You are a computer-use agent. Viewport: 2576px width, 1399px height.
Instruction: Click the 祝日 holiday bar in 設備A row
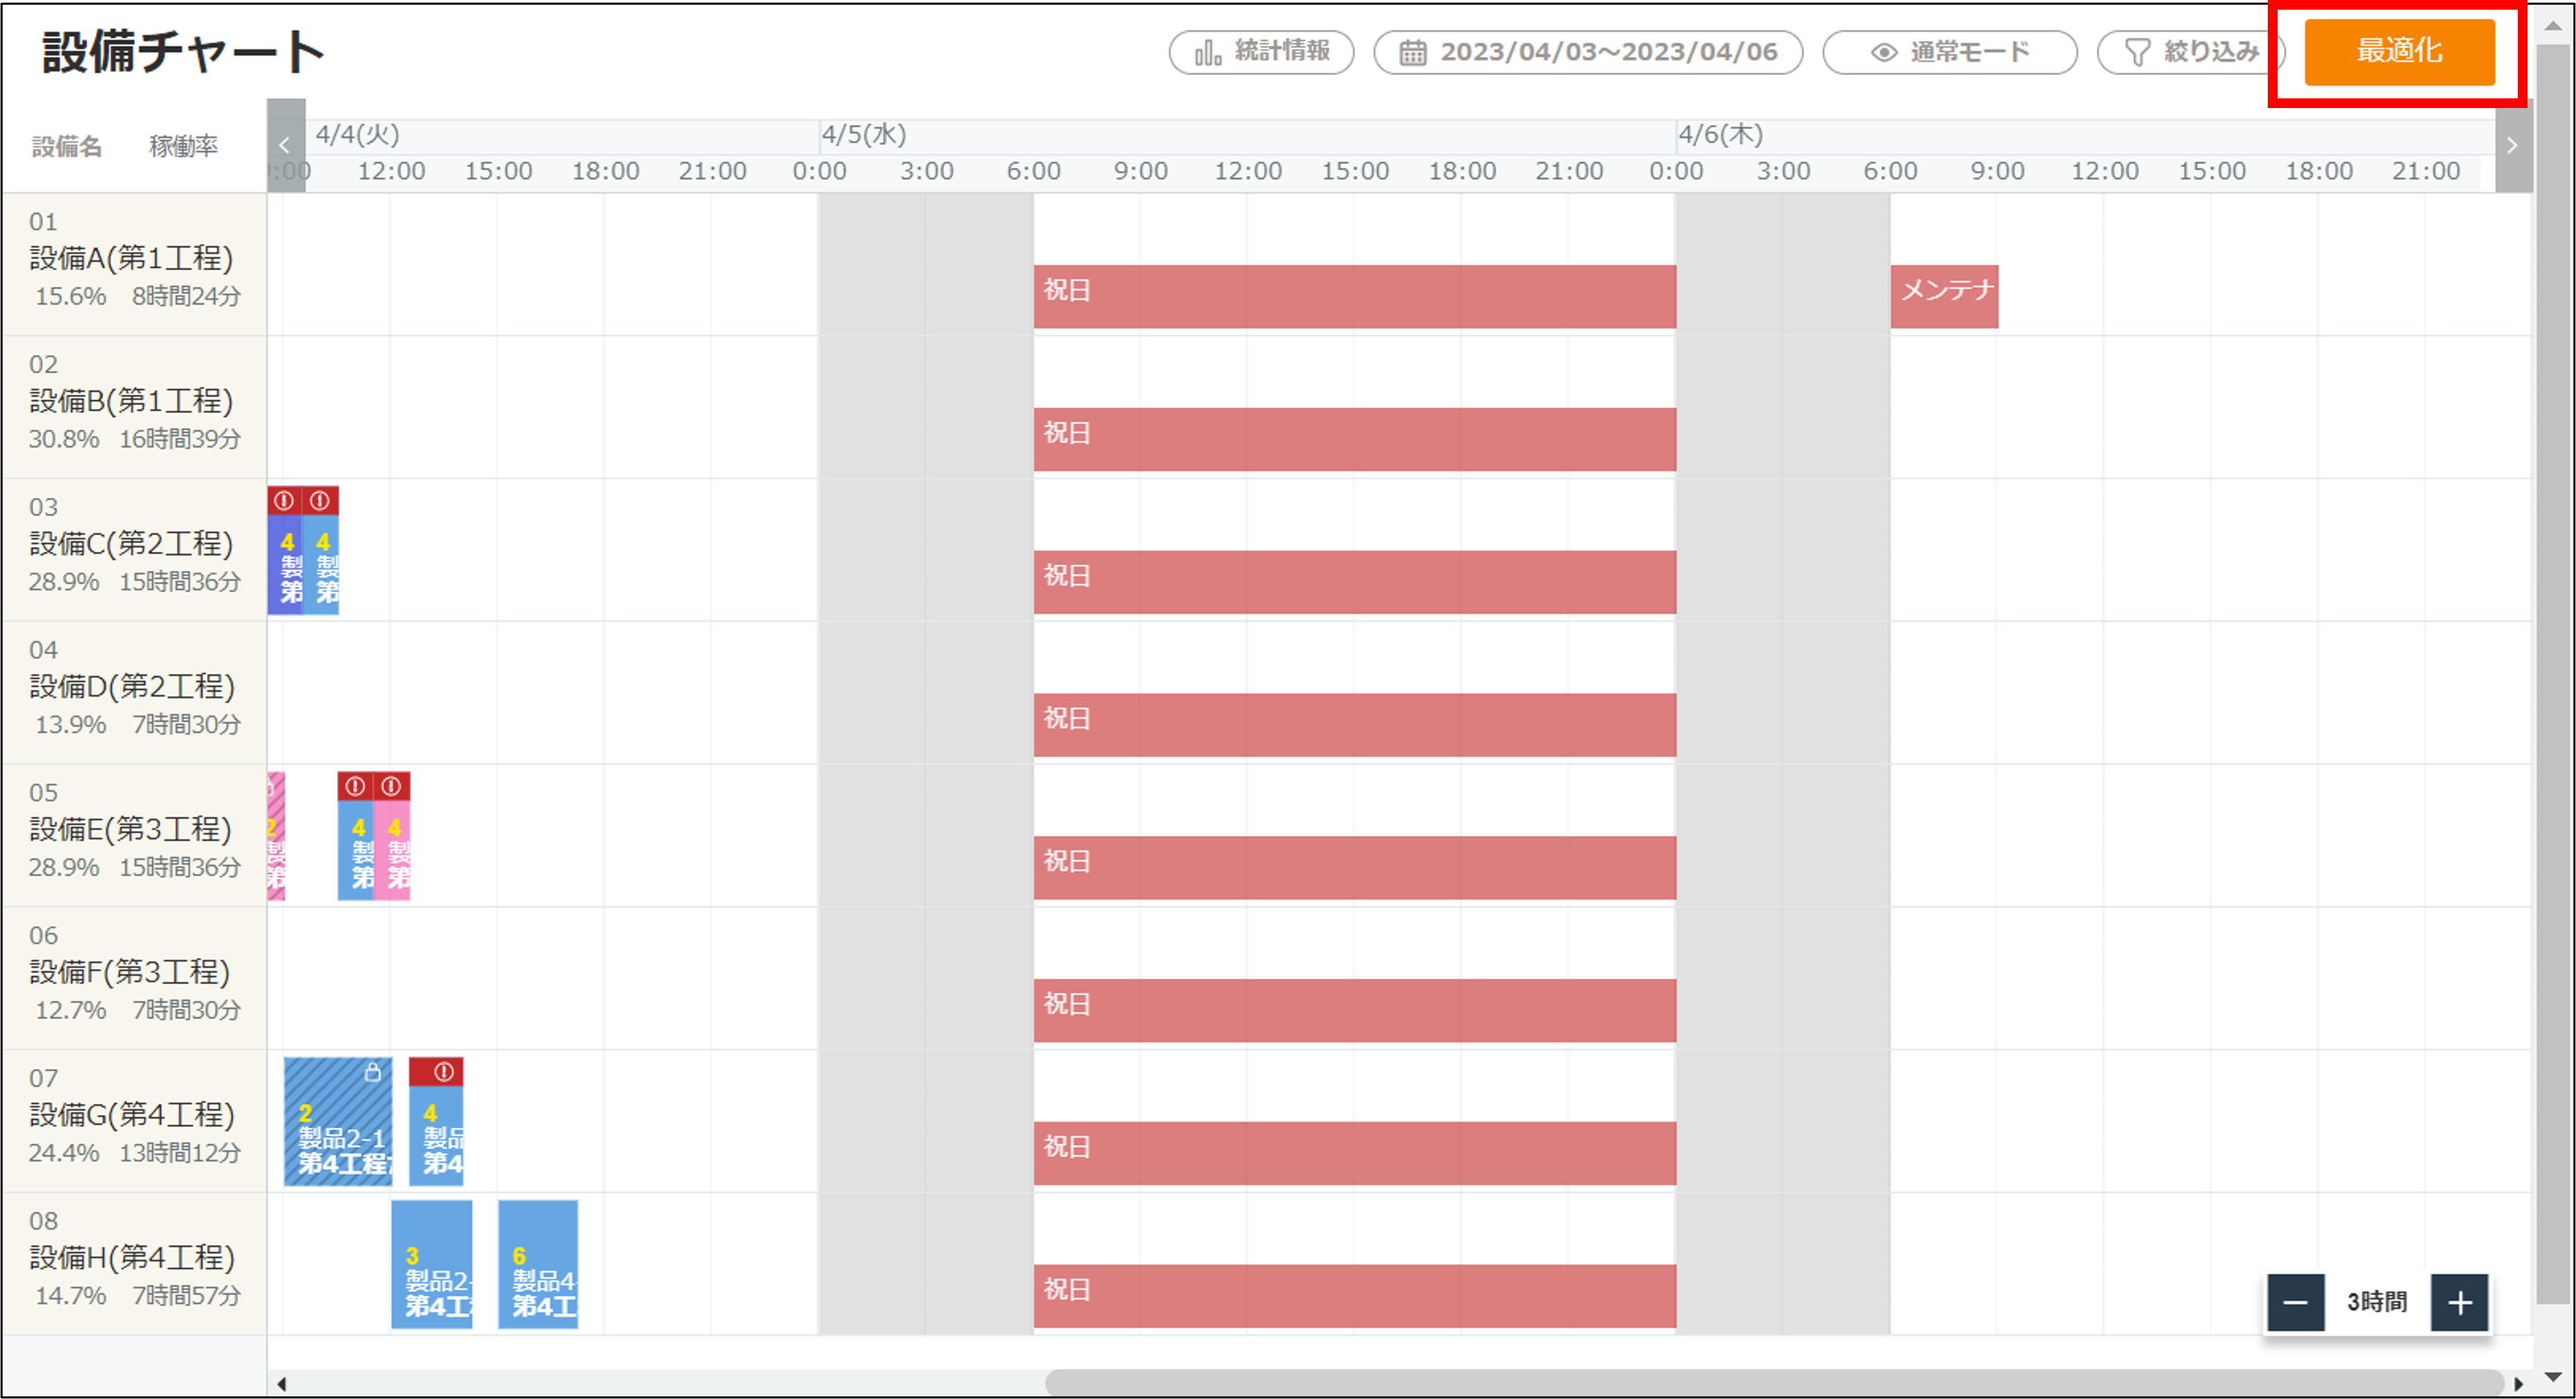coord(1355,296)
